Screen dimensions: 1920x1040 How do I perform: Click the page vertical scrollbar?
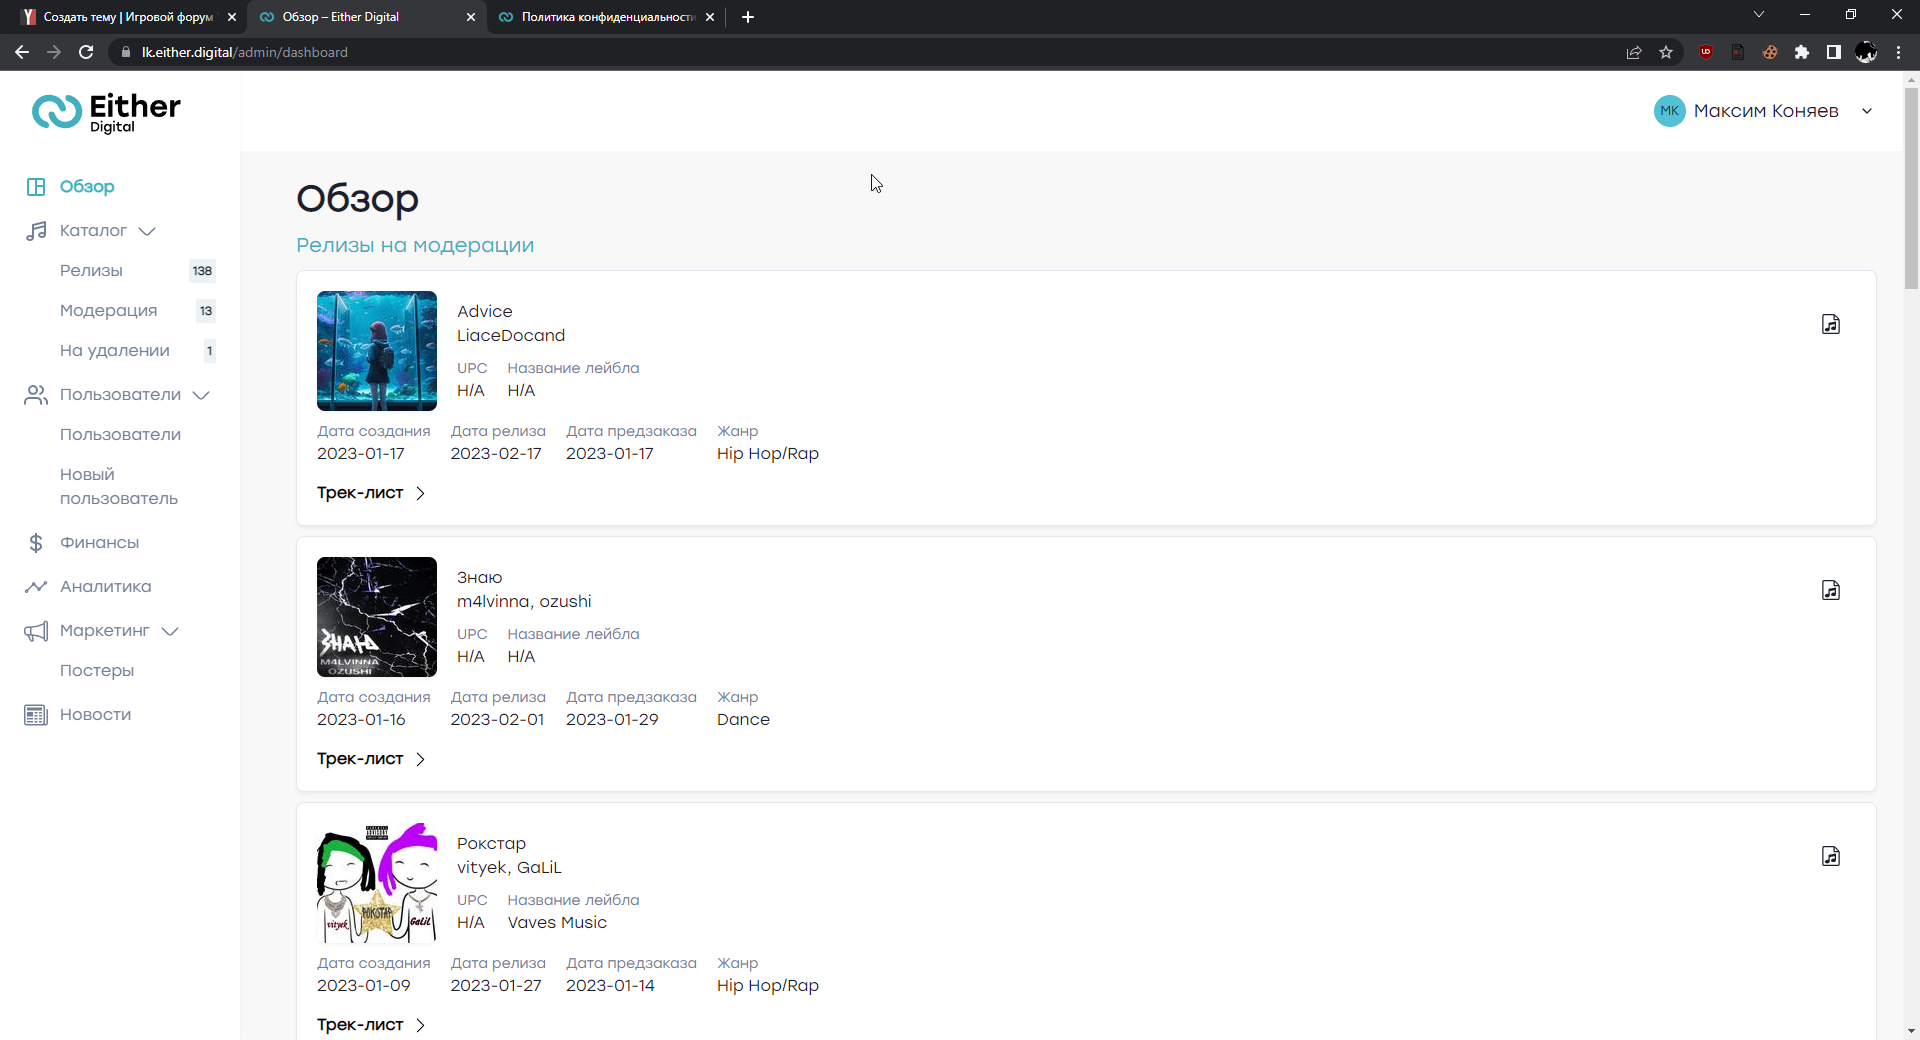click(1911, 188)
